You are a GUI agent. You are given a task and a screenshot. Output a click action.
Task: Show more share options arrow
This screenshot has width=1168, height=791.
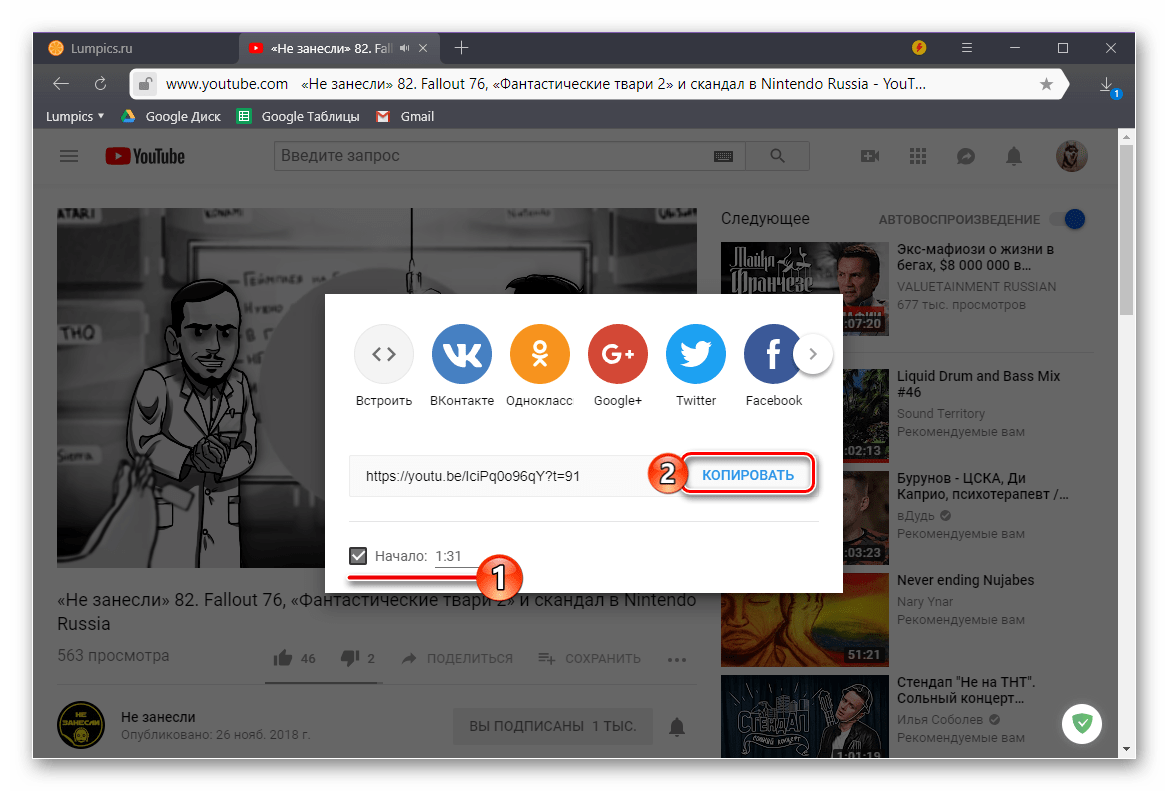(x=813, y=354)
